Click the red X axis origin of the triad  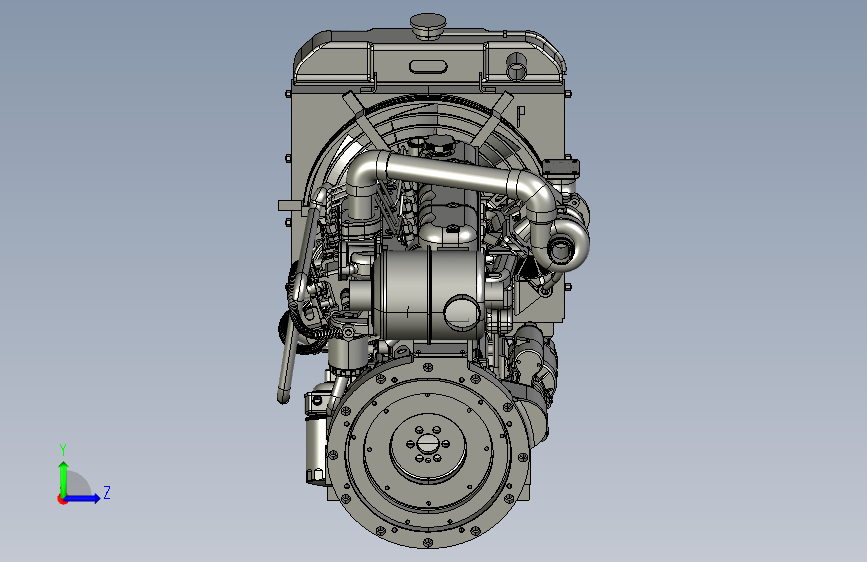pos(62,499)
